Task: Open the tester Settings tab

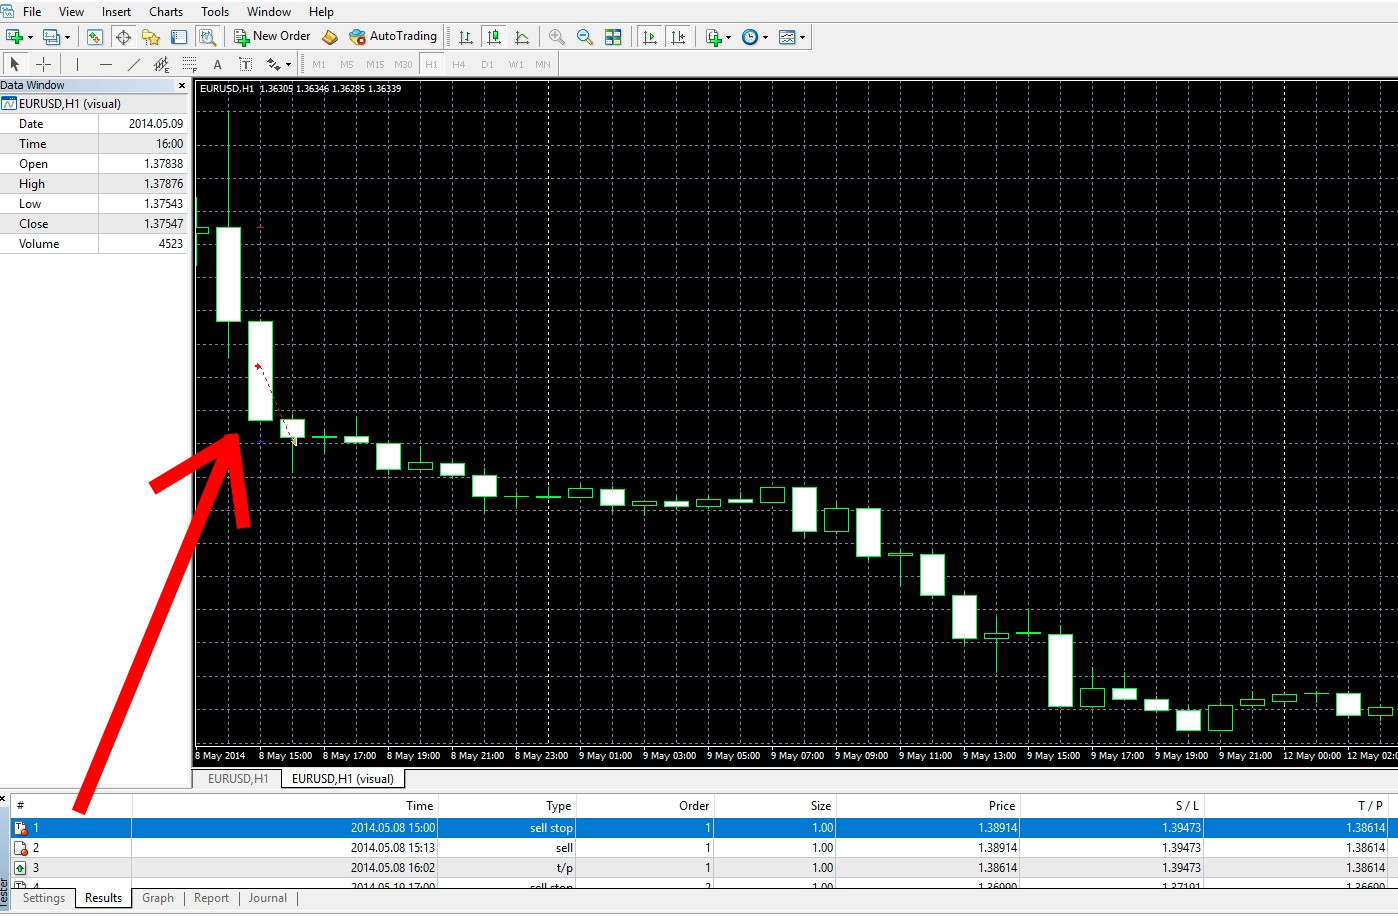Action: tap(44, 898)
